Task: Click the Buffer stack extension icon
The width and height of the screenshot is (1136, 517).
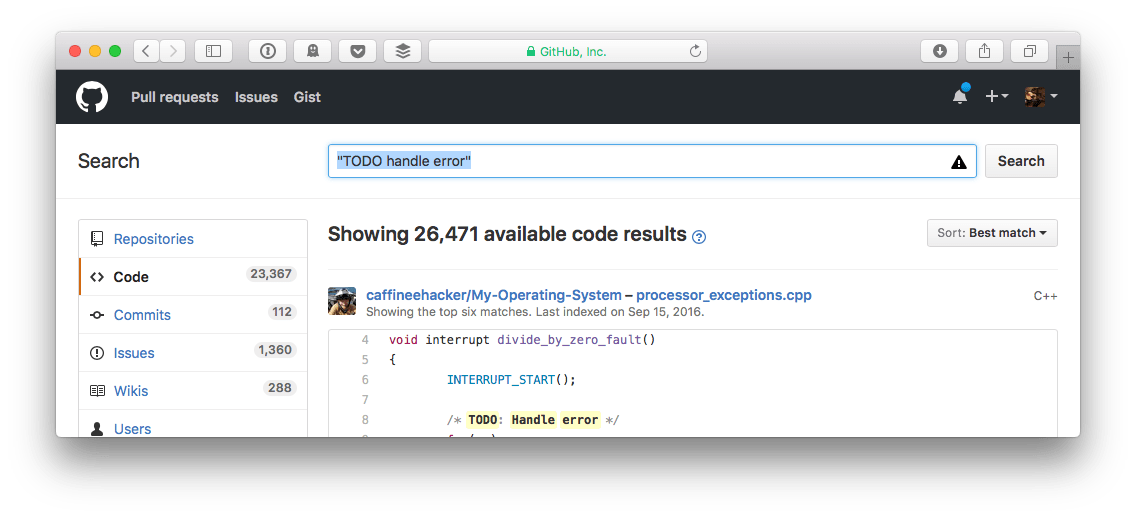Action: 402,51
